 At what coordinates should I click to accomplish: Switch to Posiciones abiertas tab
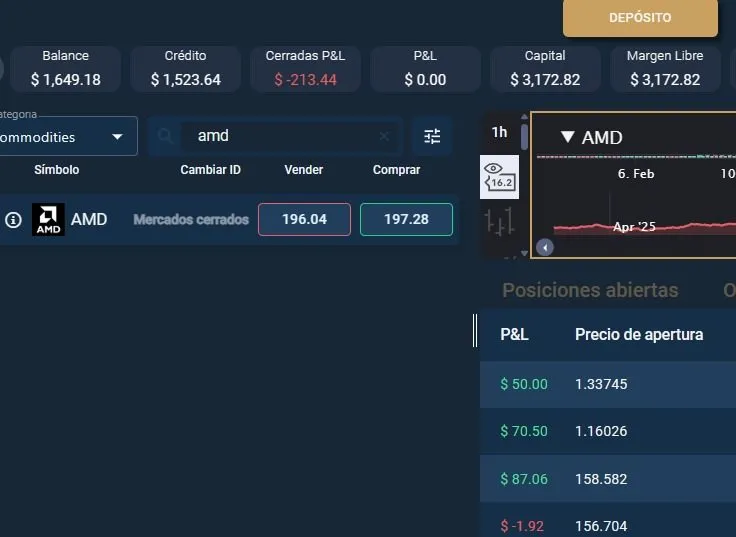(590, 290)
